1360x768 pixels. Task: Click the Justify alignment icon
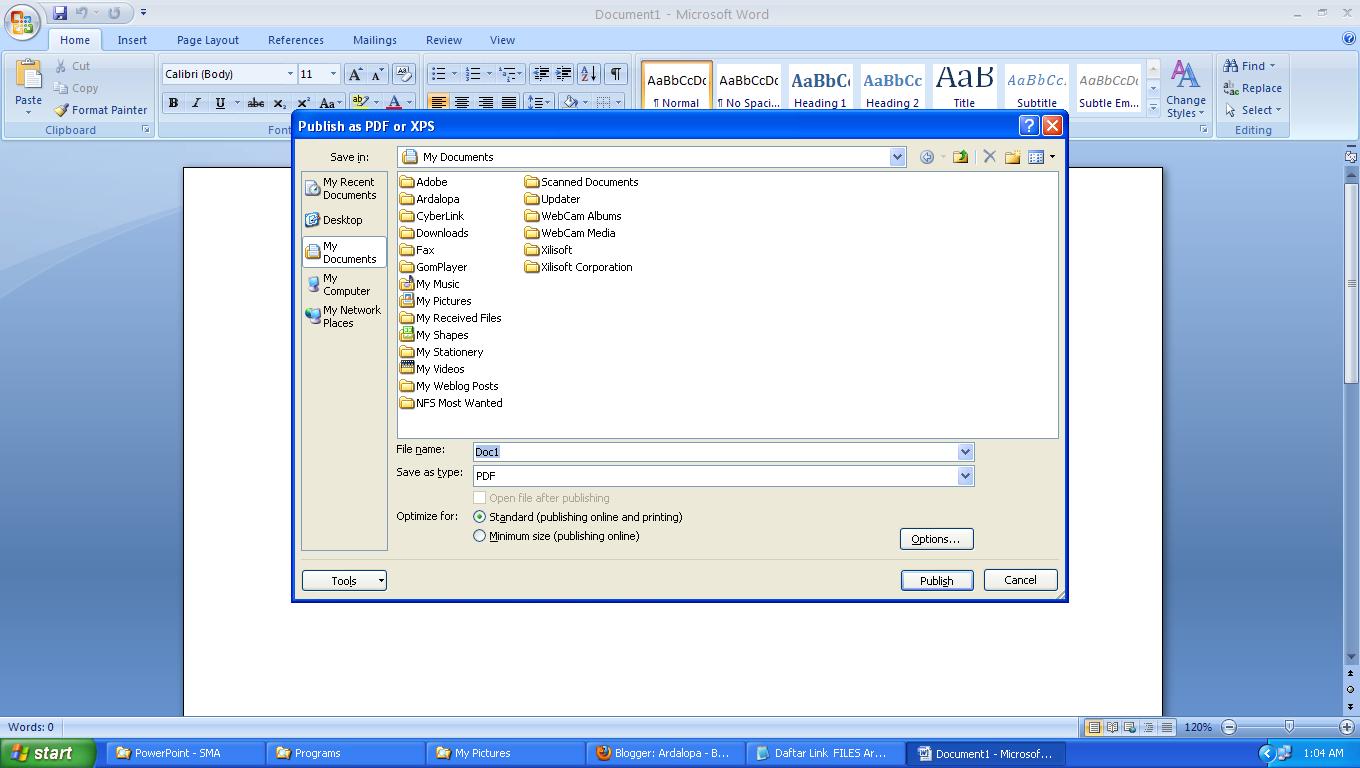point(509,103)
